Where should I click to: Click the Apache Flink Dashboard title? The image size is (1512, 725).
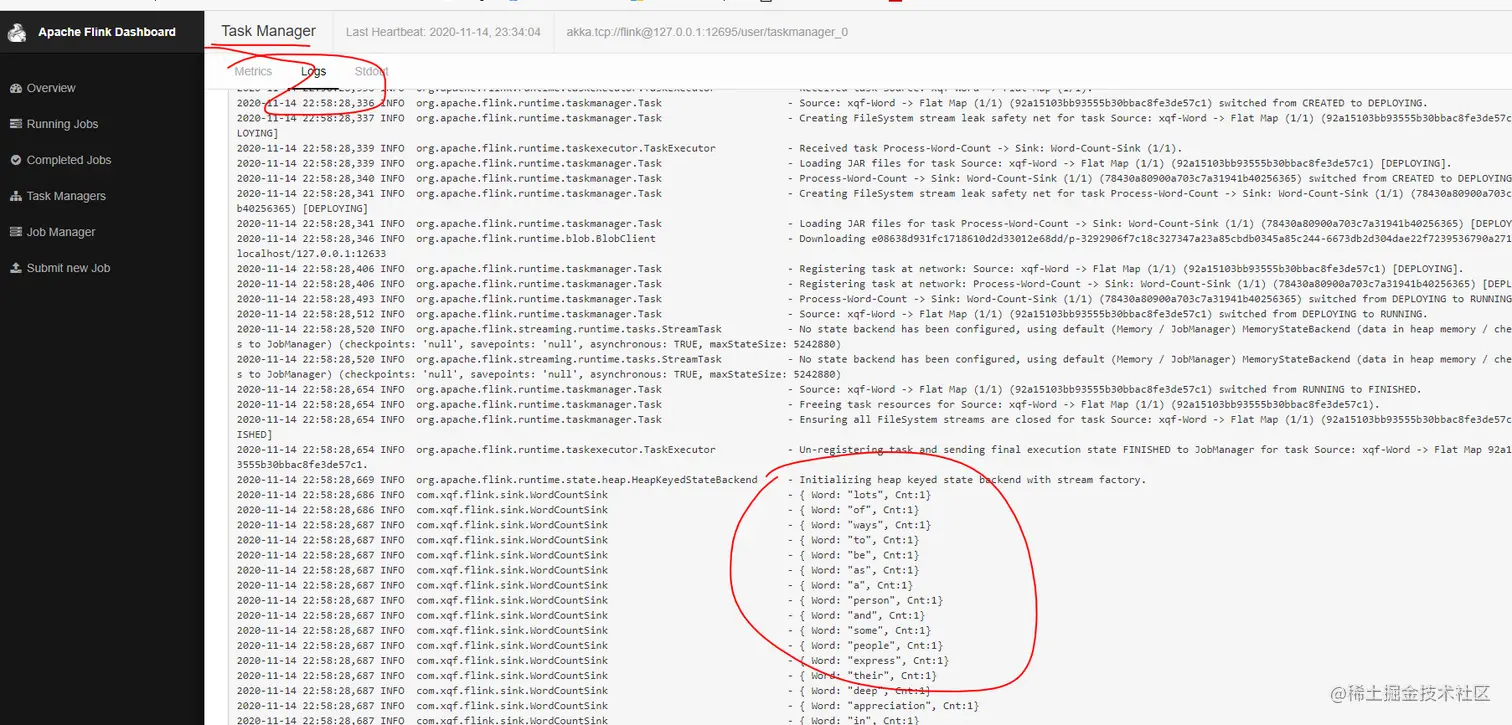pos(107,32)
